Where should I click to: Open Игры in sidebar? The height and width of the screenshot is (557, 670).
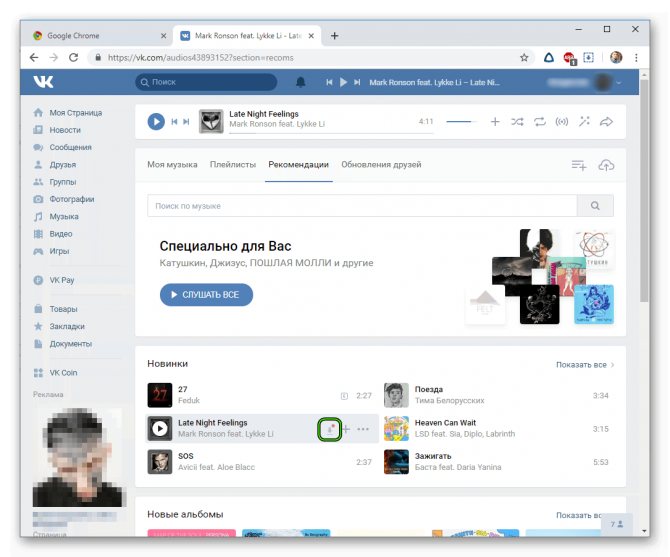[51, 251]
